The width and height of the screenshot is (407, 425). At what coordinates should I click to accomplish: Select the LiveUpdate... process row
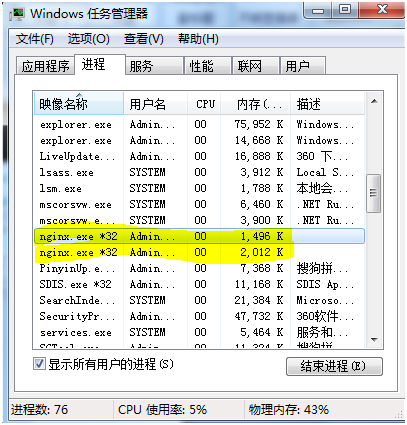pos(199,156)
